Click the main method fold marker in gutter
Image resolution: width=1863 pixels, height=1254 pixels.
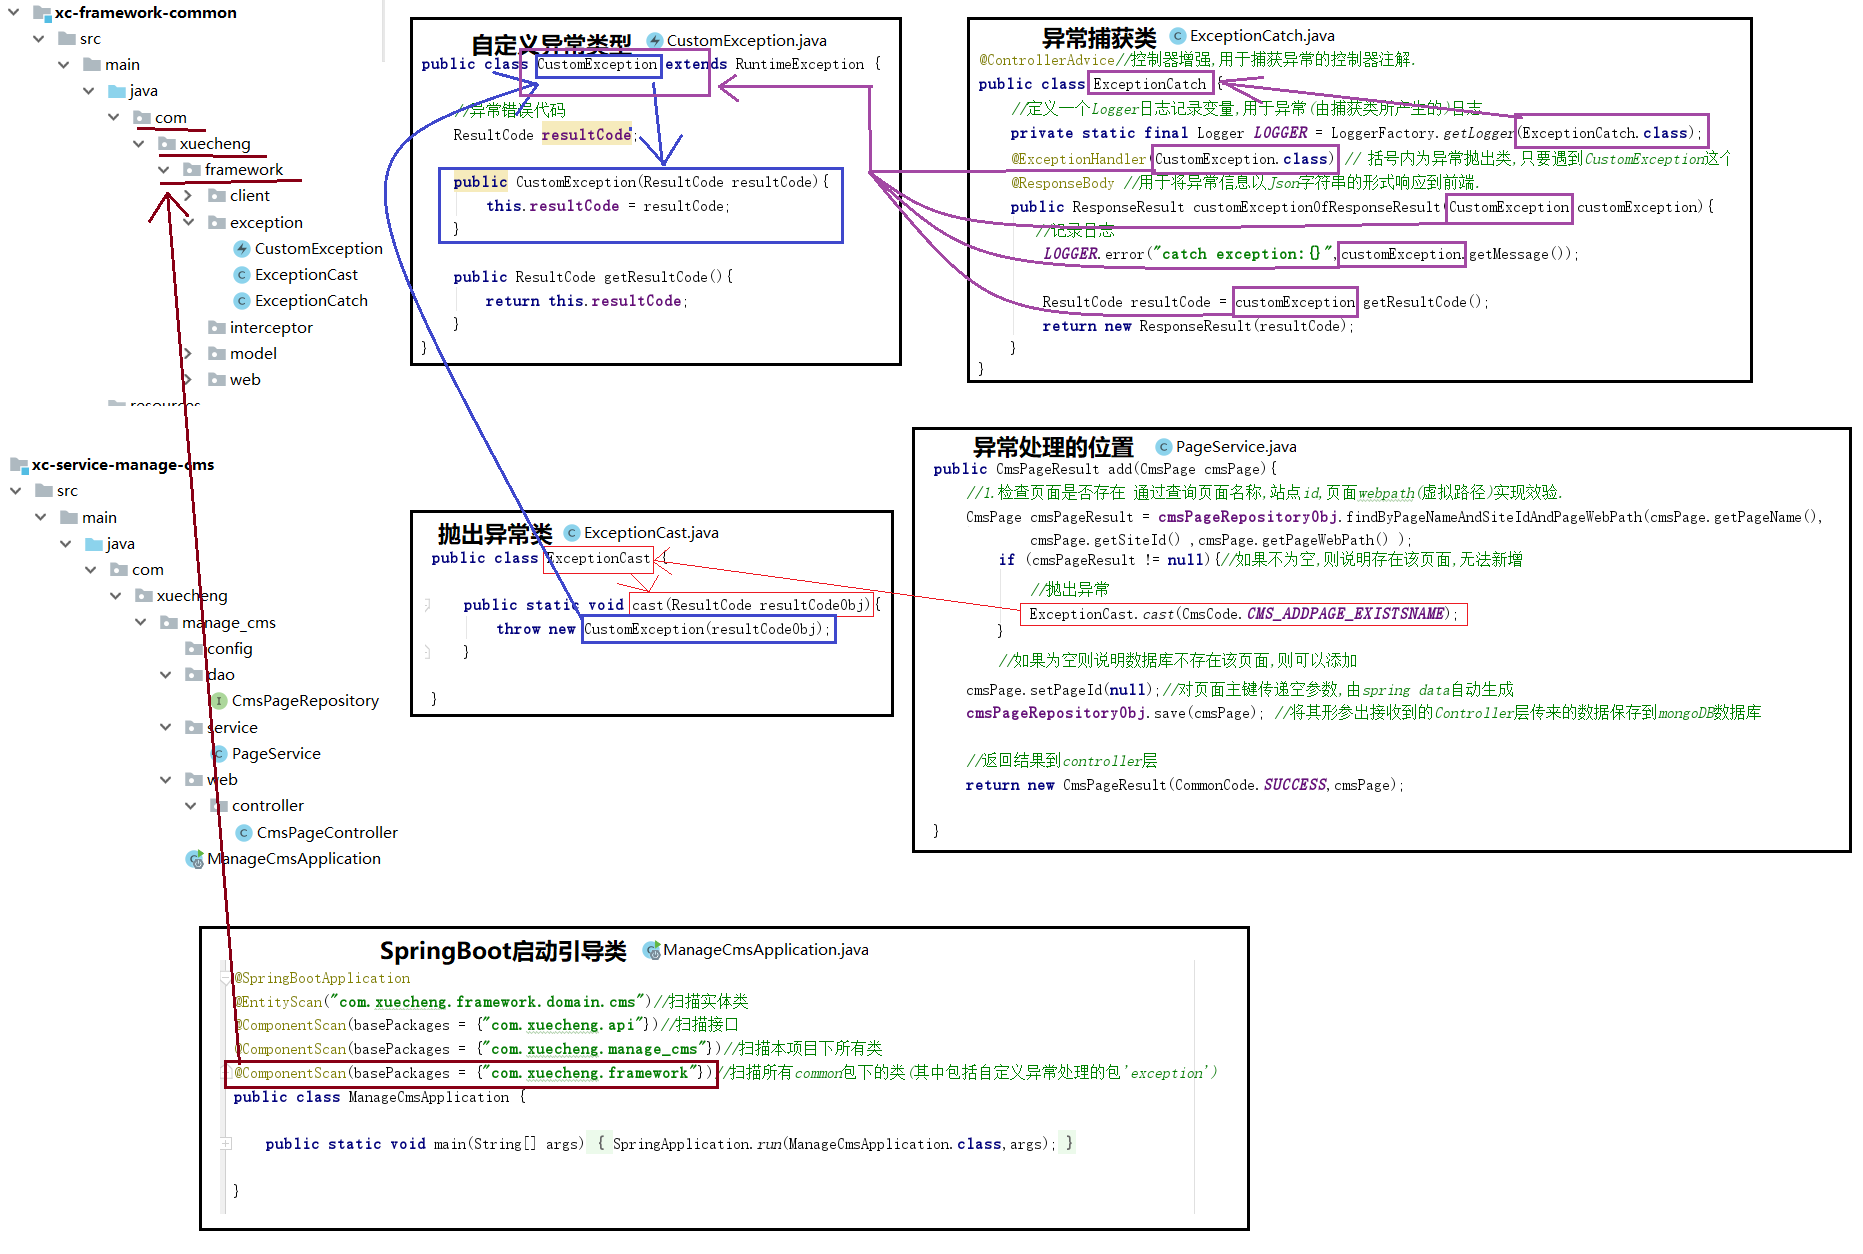click(226, 1143)
